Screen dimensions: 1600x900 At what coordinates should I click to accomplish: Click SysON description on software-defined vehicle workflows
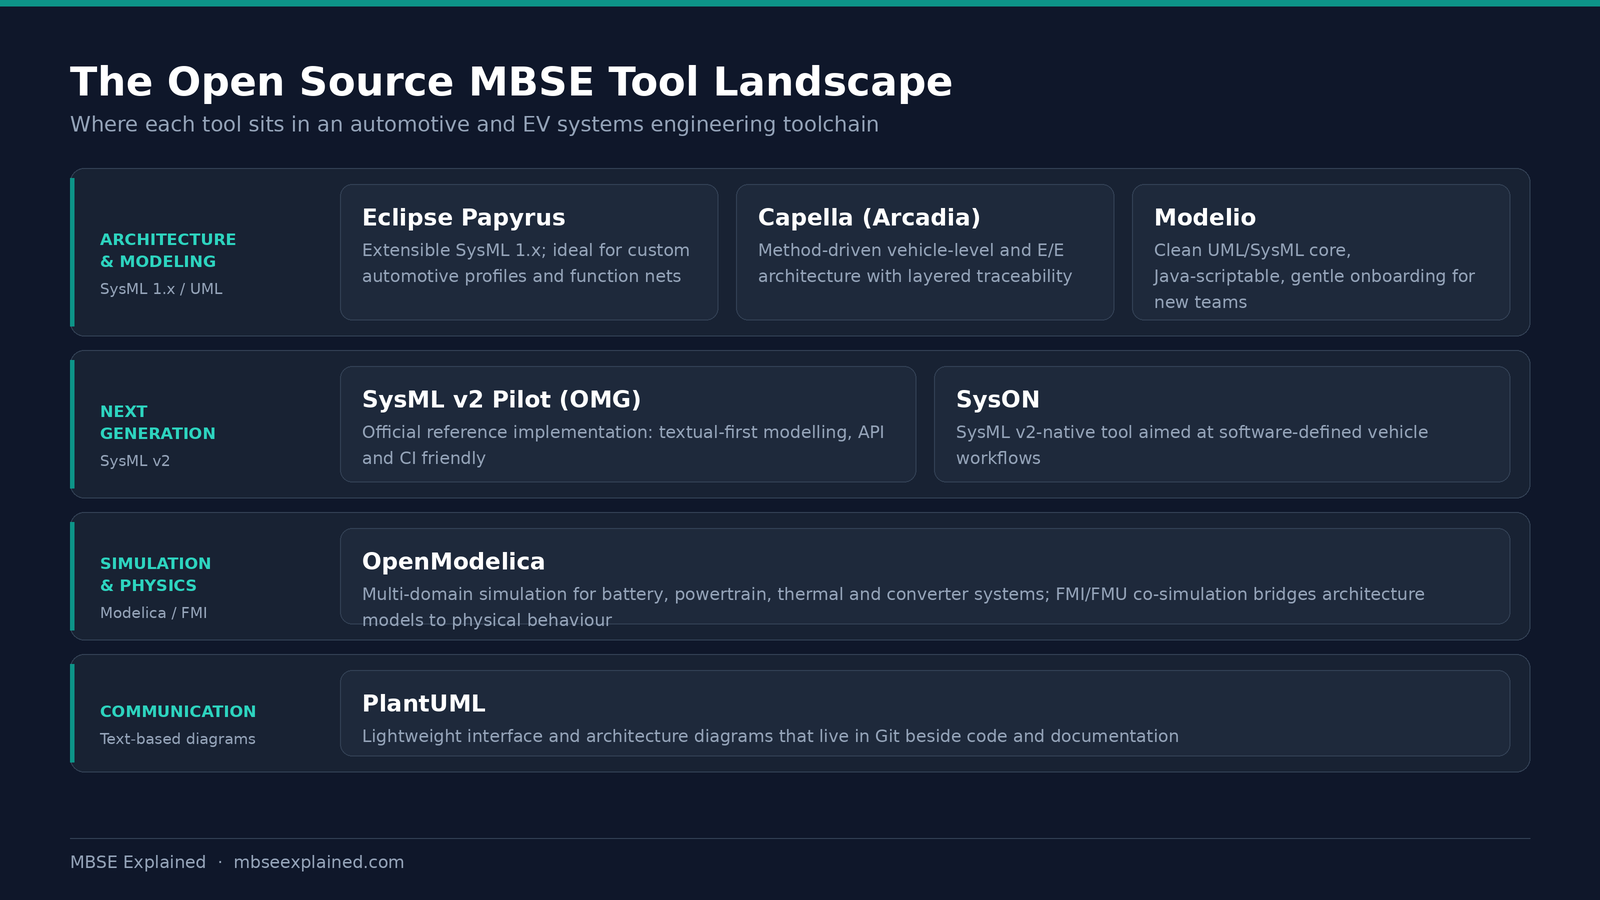pos(1192,445)
